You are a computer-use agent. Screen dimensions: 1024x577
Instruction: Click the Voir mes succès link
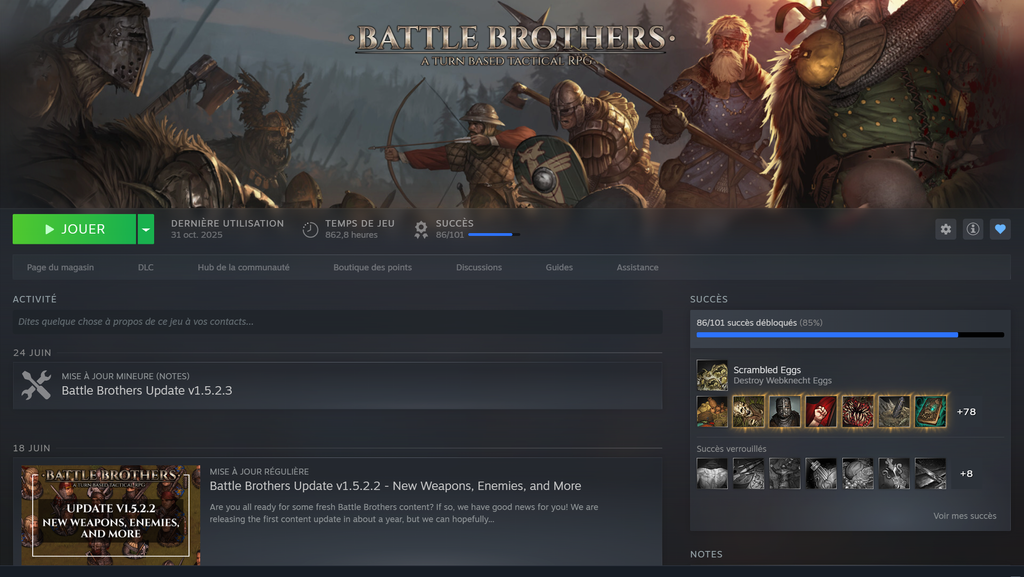coord(965,516)
